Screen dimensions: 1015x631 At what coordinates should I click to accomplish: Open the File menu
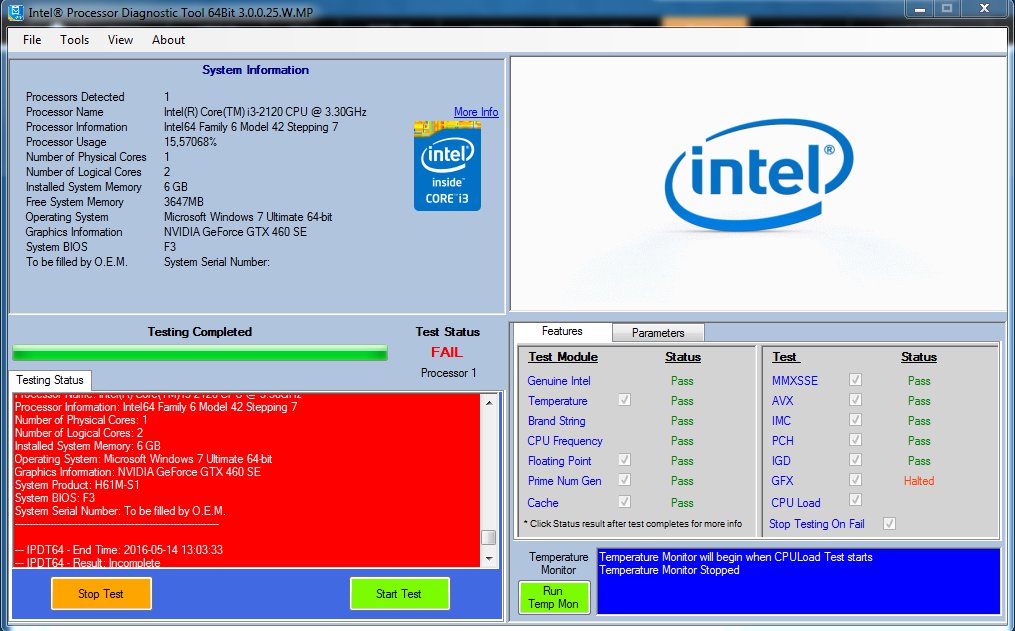pos(32,40)
